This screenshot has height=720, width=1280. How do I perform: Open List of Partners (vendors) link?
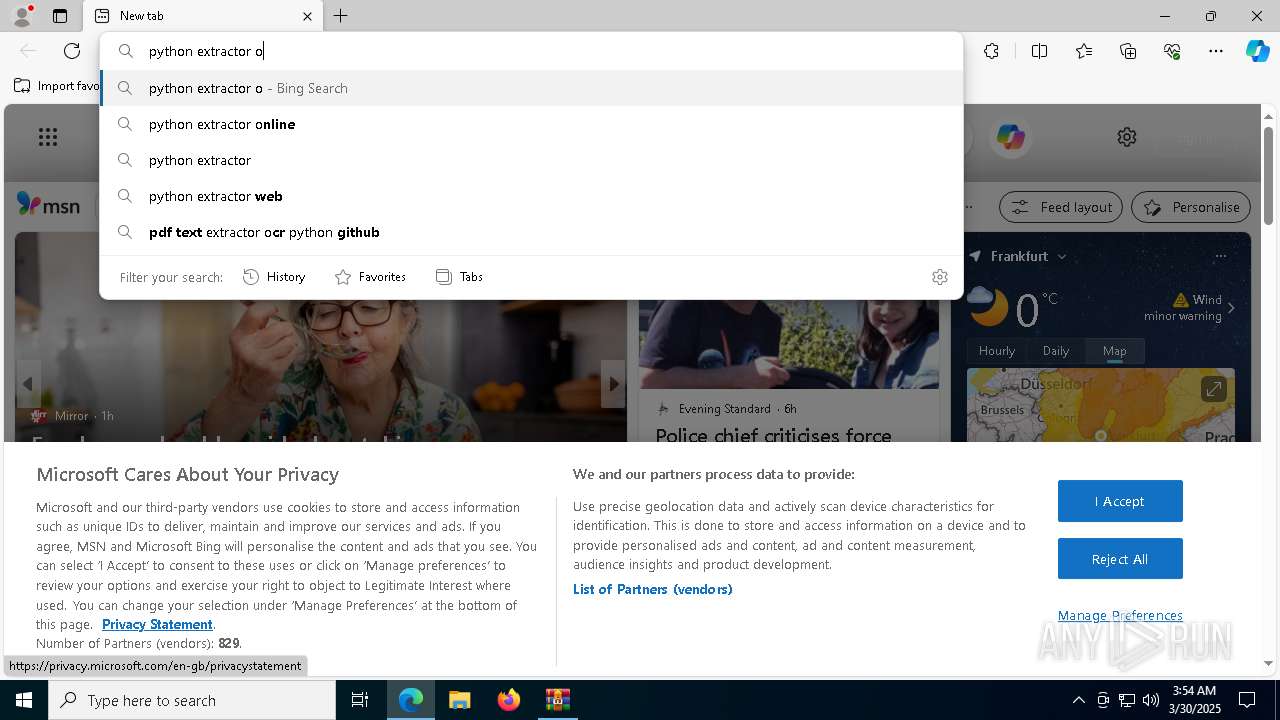coord(653,589)
